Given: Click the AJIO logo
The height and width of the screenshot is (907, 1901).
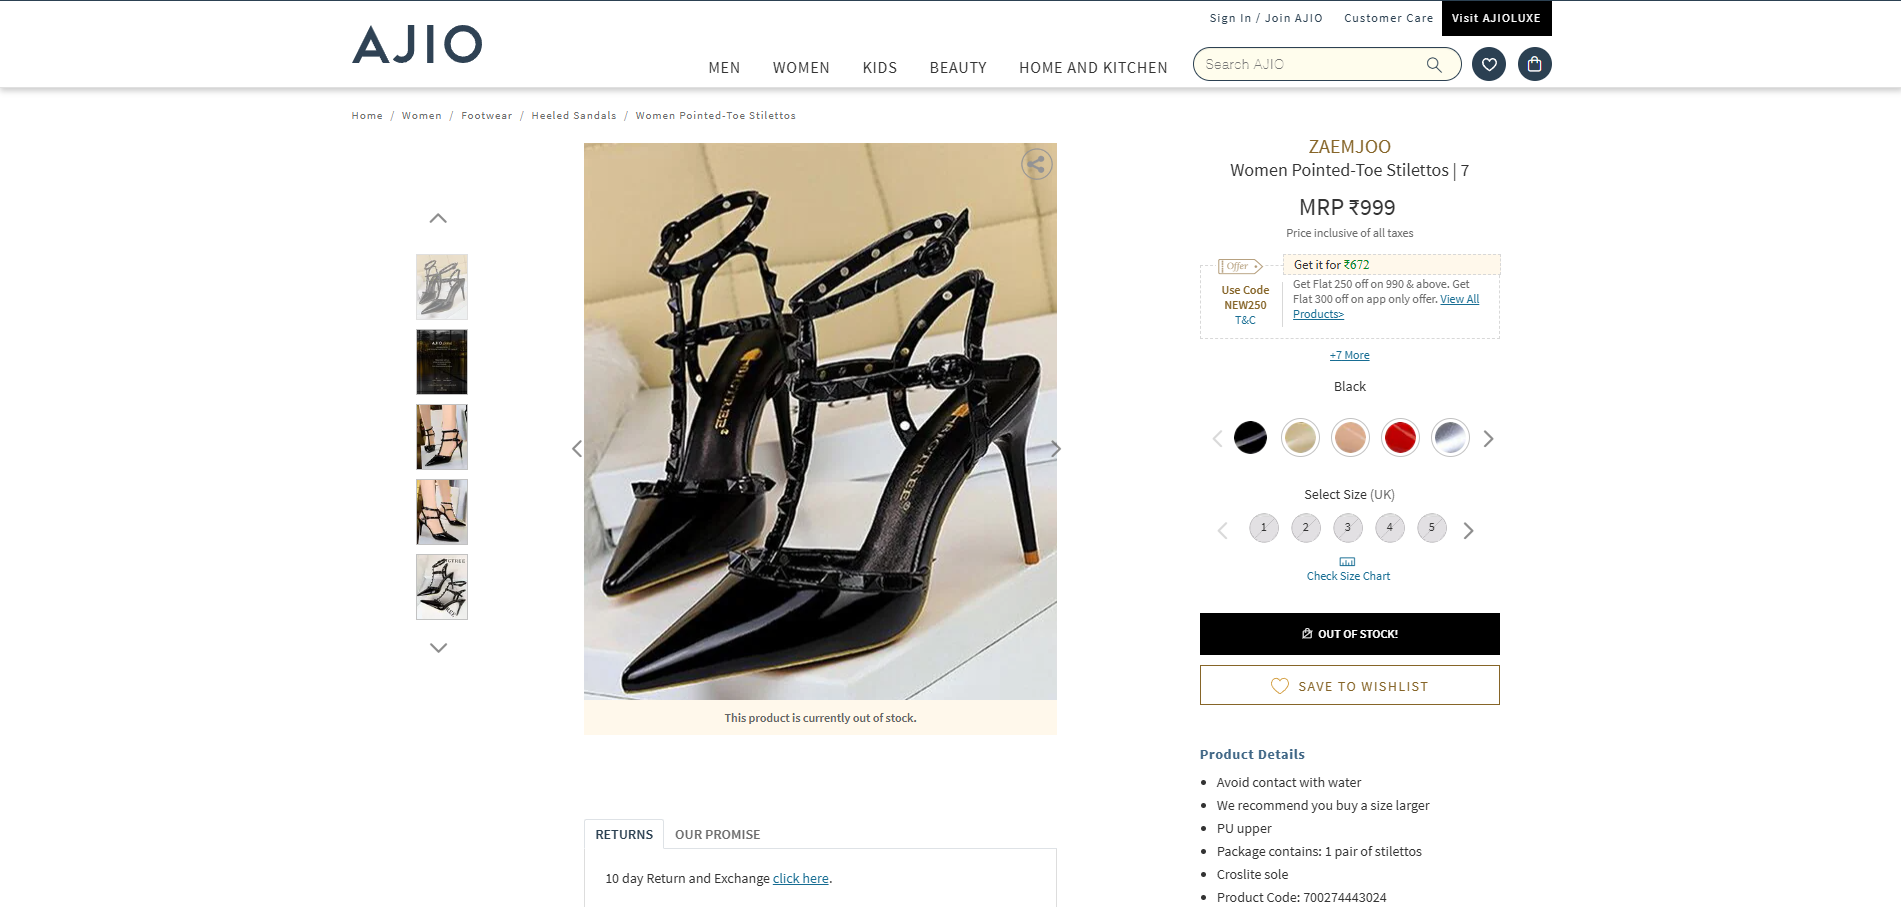Looking at the screenshot, I should [417, 45].
